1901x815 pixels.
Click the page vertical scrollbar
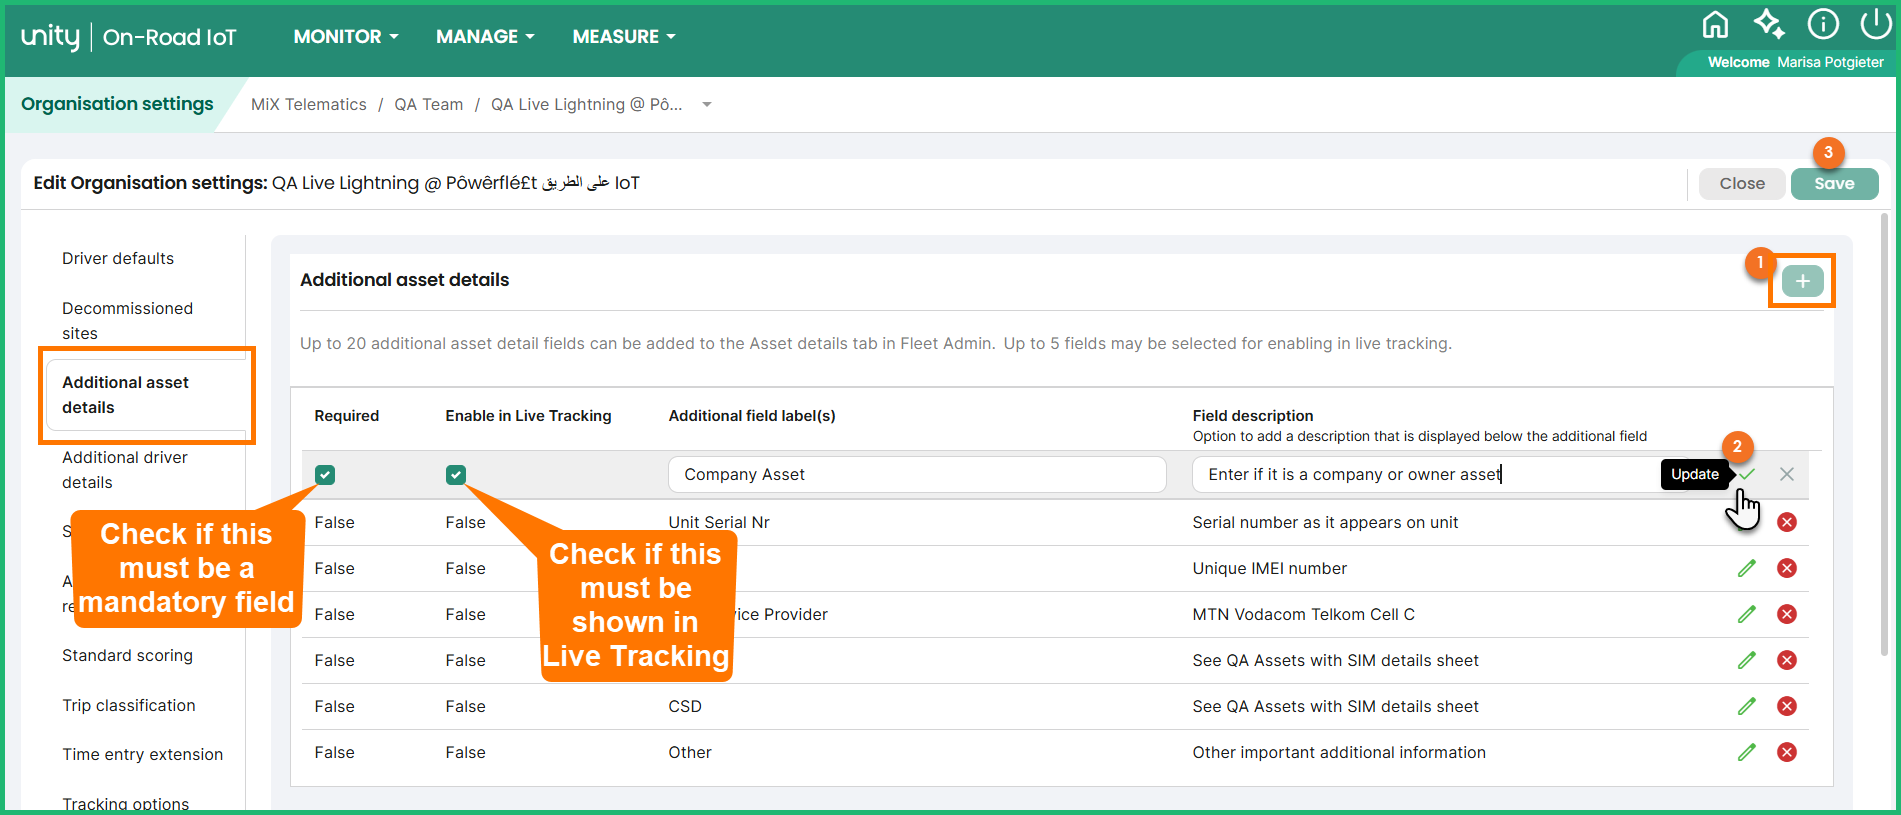[x=1885, y=435]
